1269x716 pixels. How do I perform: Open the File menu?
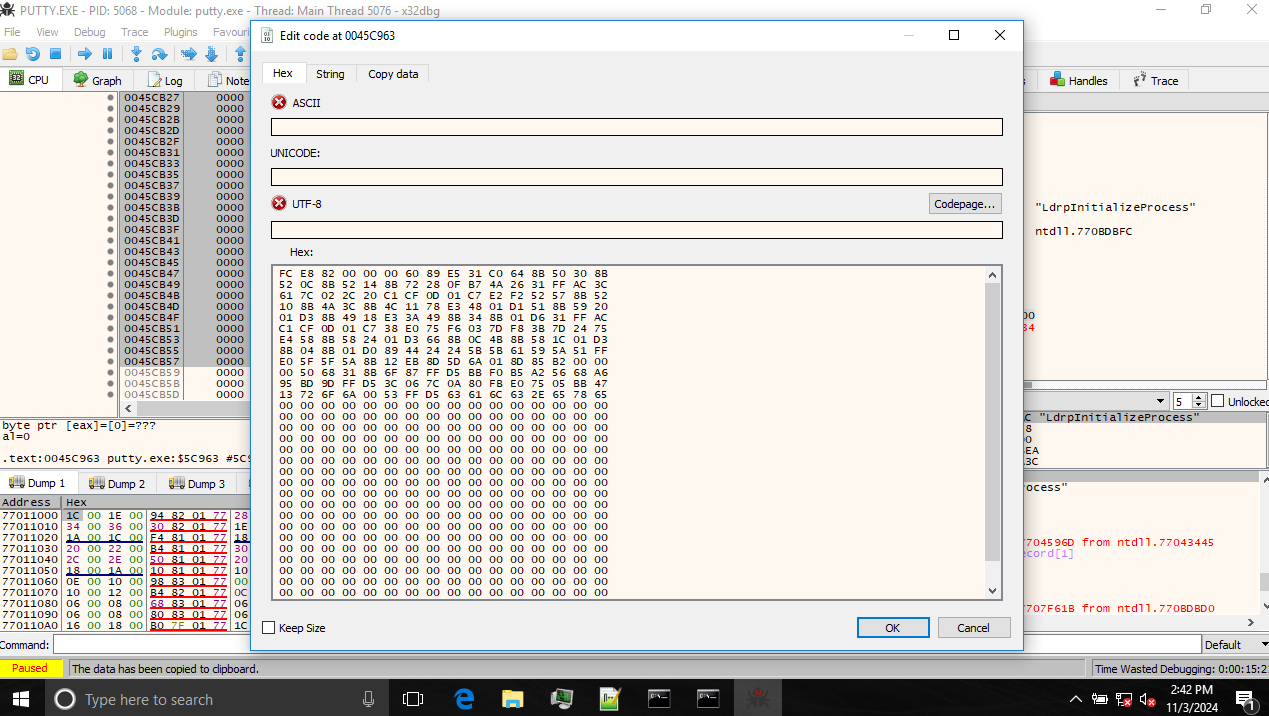pyautogui.click(x=13, y=32)
